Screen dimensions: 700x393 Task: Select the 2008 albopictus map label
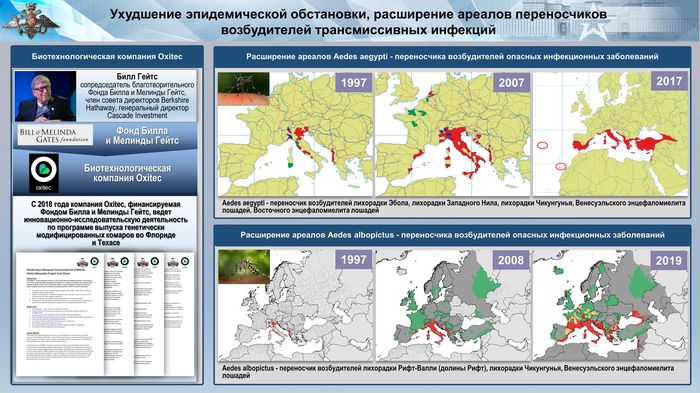[x=511, y=260]
